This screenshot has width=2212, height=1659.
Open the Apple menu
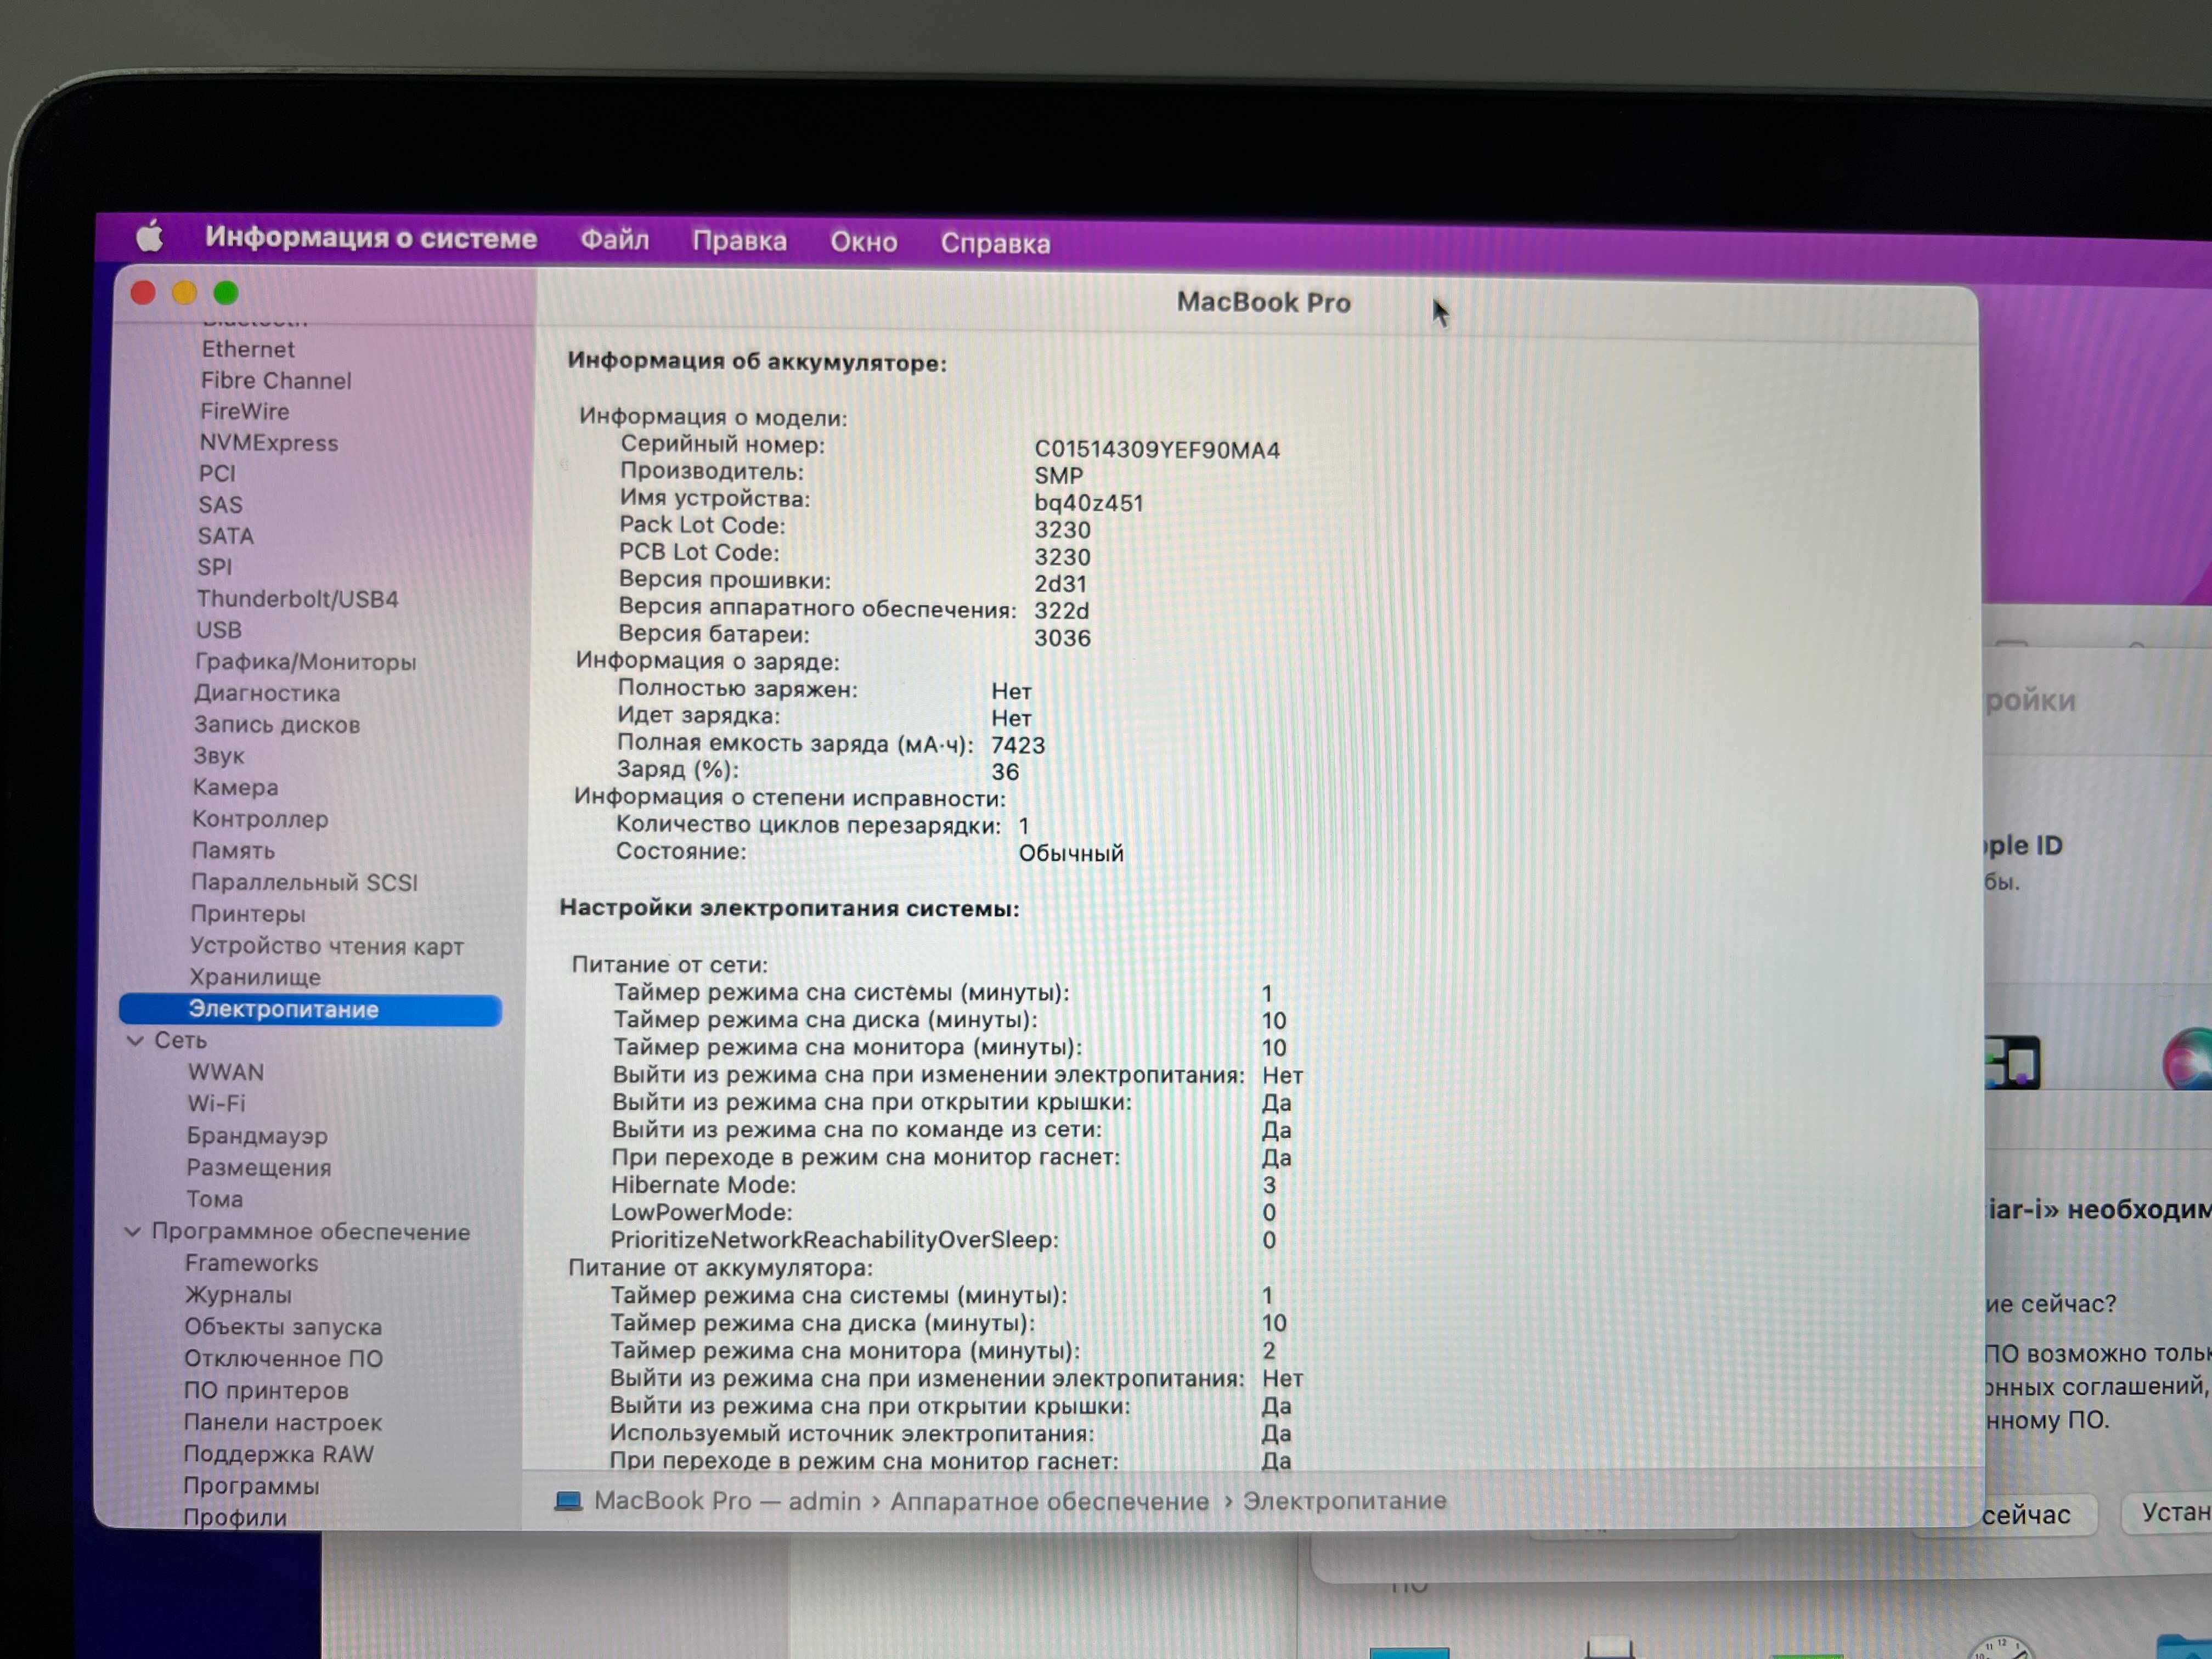(x=150, y=237)
